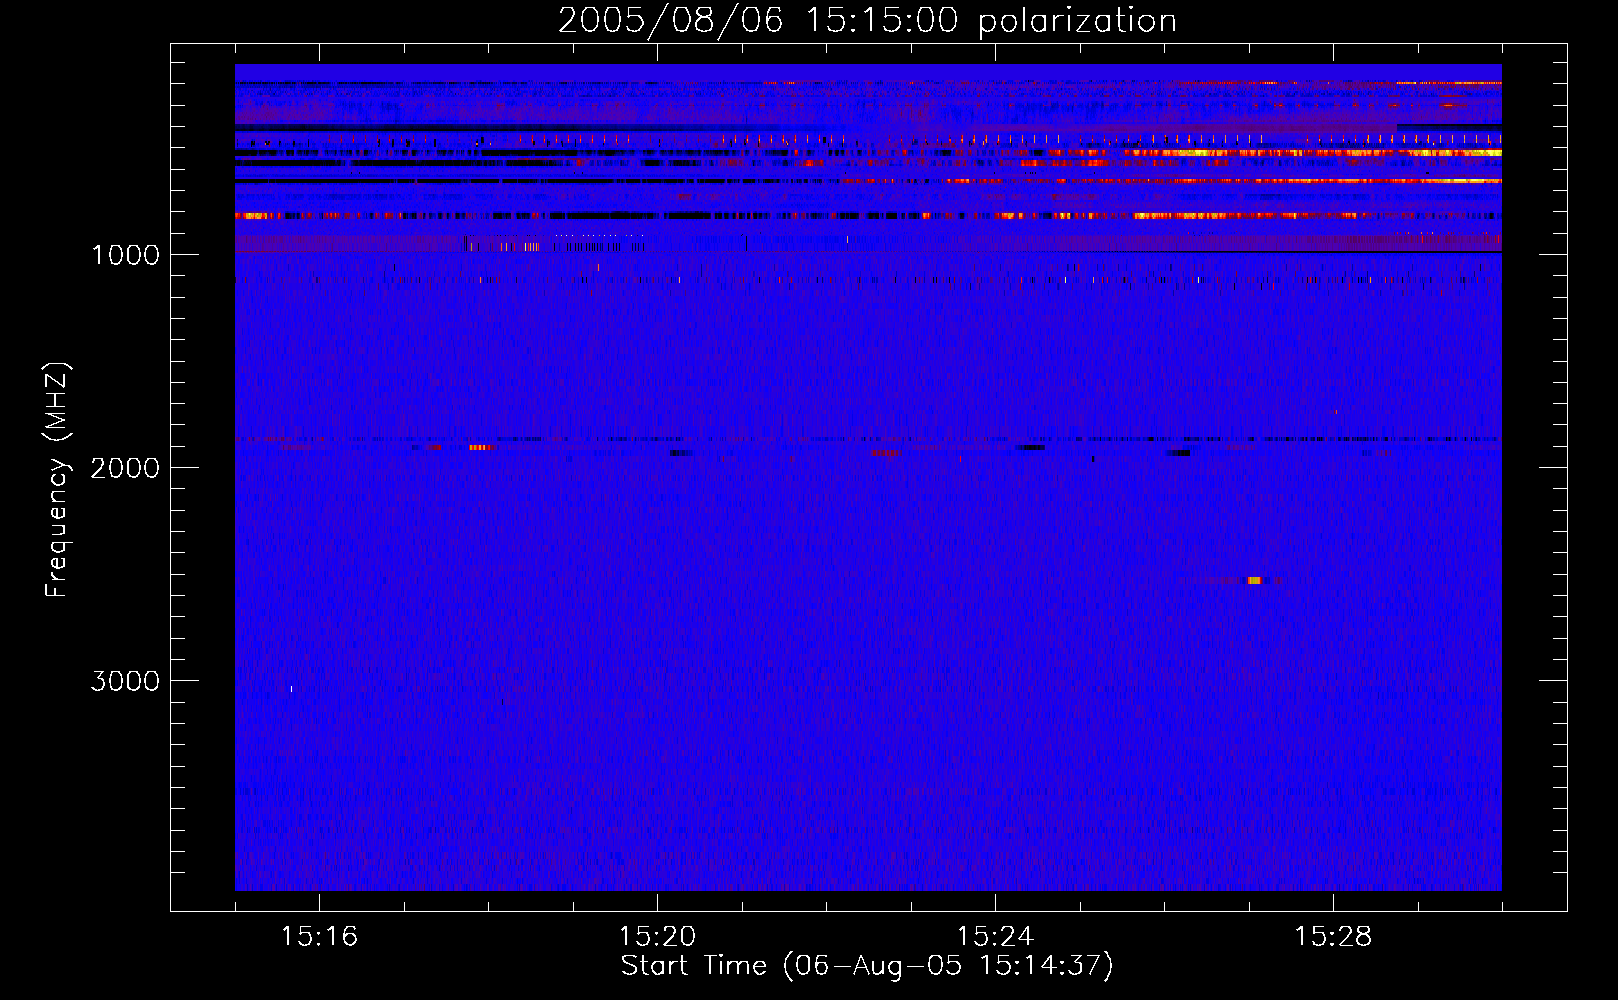
Task: Click the '3000' frequency tick label
Action: point(125,681)
